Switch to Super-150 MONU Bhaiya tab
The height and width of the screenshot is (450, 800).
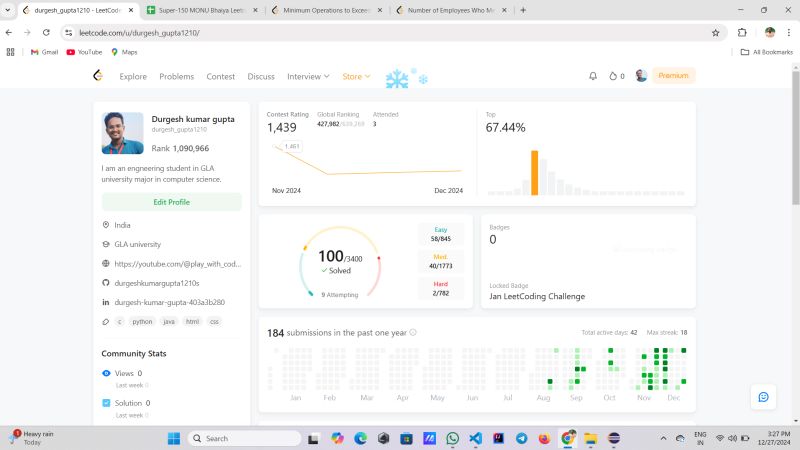202,10
